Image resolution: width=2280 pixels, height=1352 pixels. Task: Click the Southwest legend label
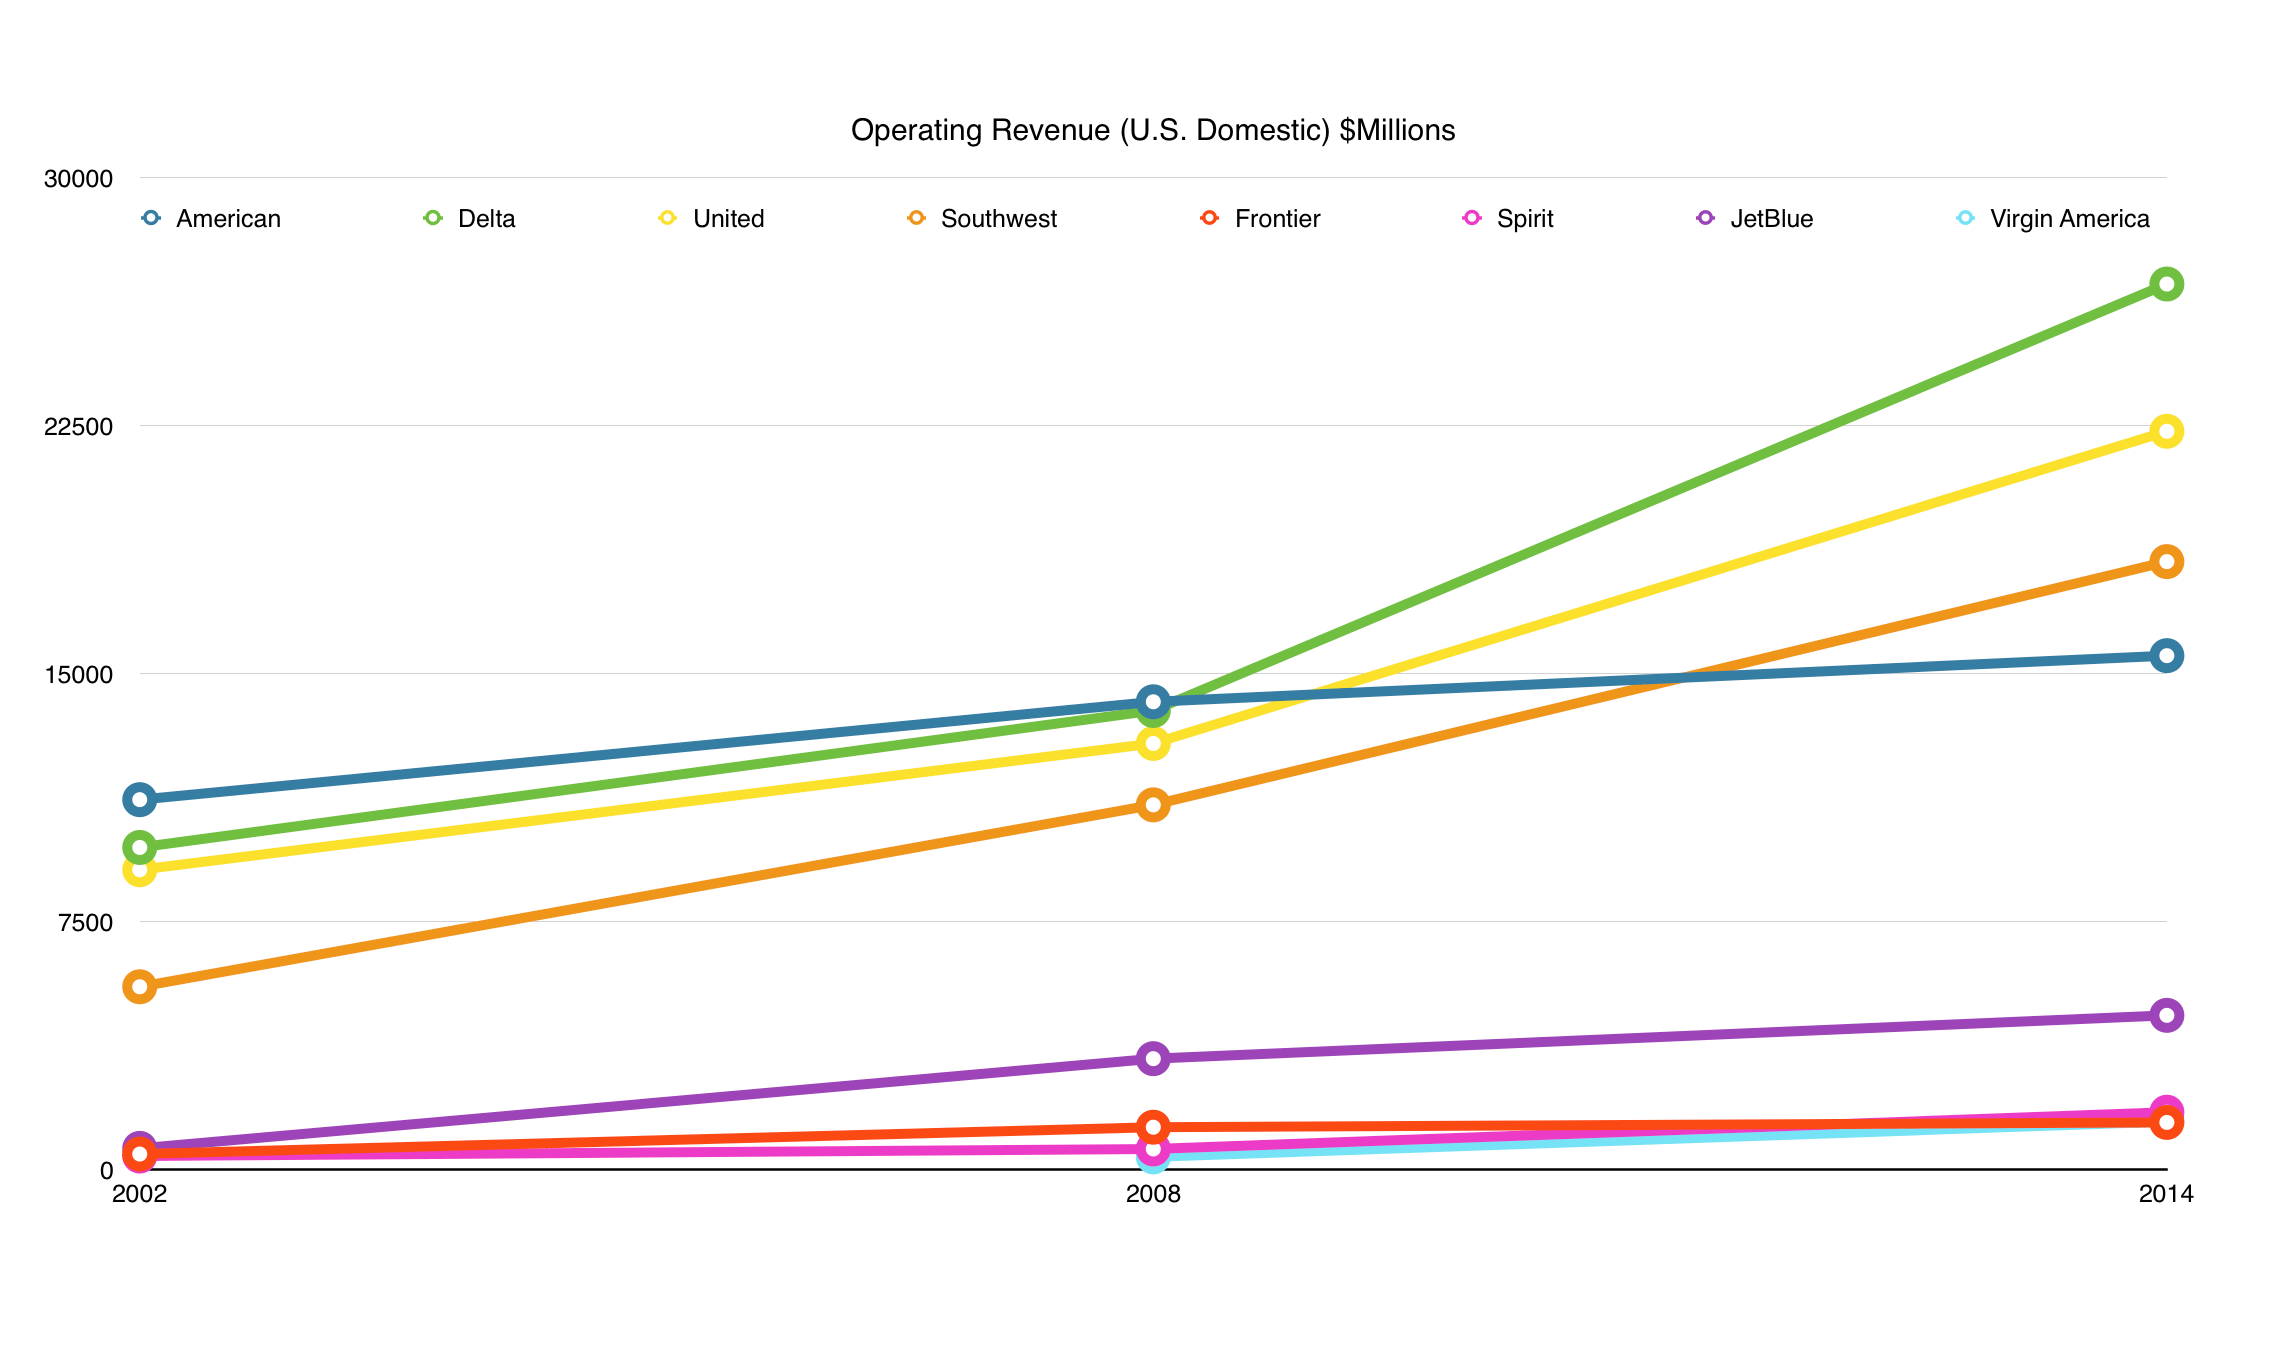point(998,219)
